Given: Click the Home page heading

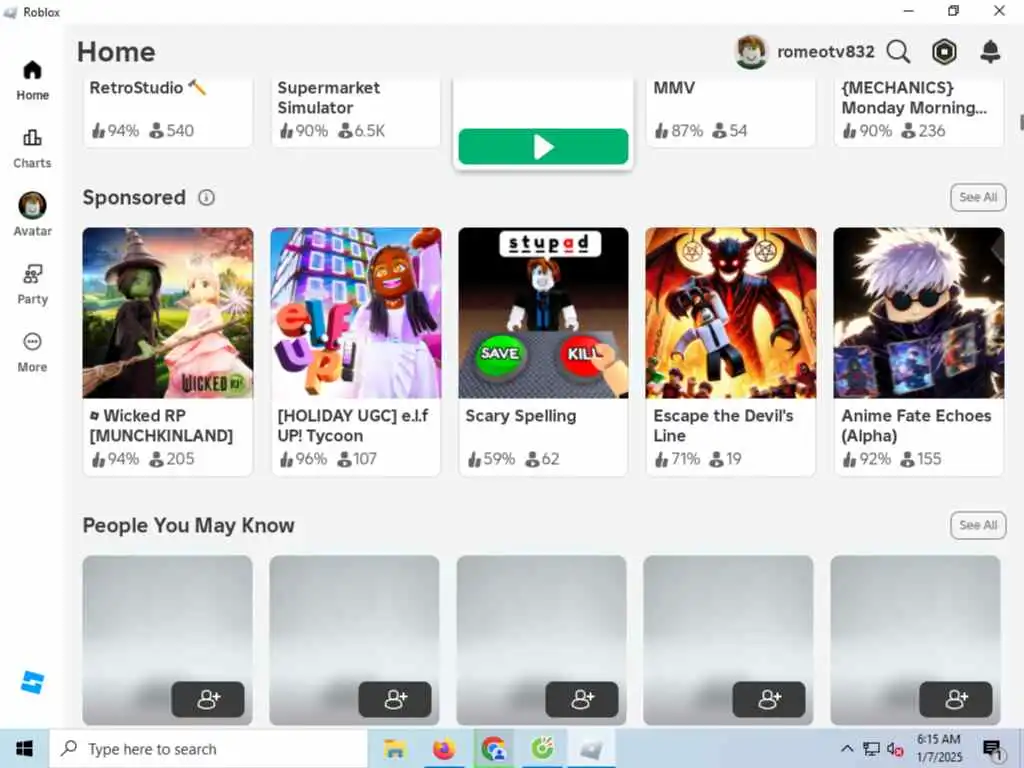Looking at the screenshot, I should coord(116,52).
